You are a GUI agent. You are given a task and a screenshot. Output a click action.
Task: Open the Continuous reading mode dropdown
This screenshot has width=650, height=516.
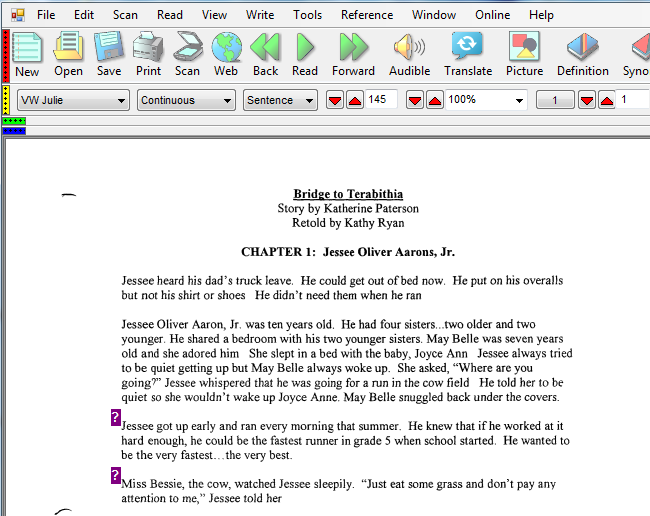(186, 100)
